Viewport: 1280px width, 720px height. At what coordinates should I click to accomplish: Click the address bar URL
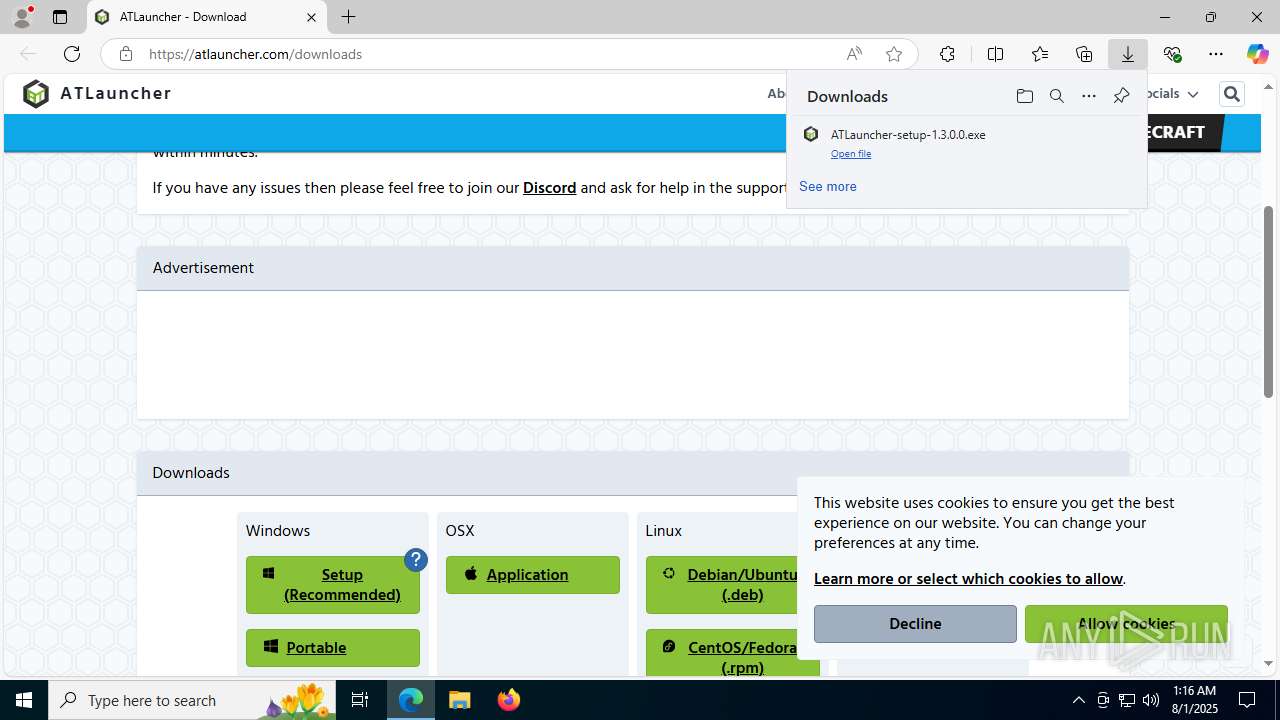255,54
